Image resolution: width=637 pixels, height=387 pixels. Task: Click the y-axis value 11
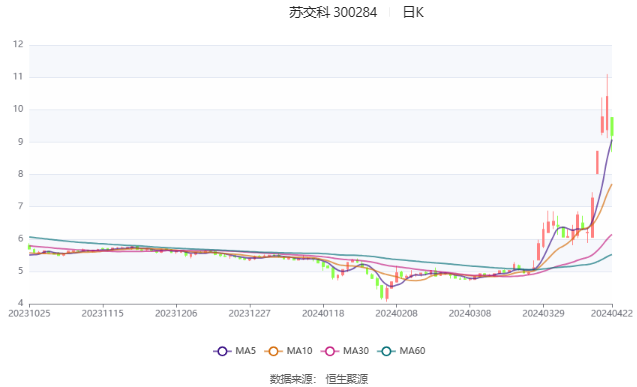18,77
